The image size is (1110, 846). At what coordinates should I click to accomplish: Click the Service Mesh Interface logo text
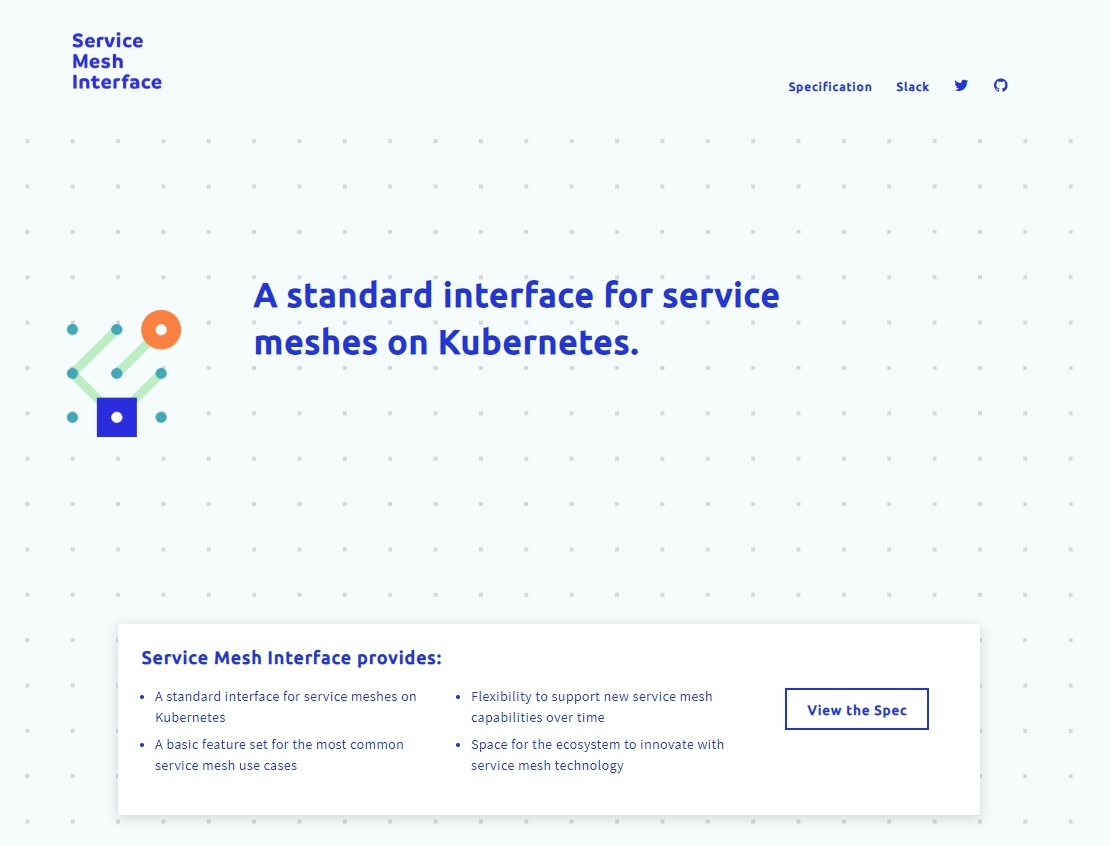(117, 62)
